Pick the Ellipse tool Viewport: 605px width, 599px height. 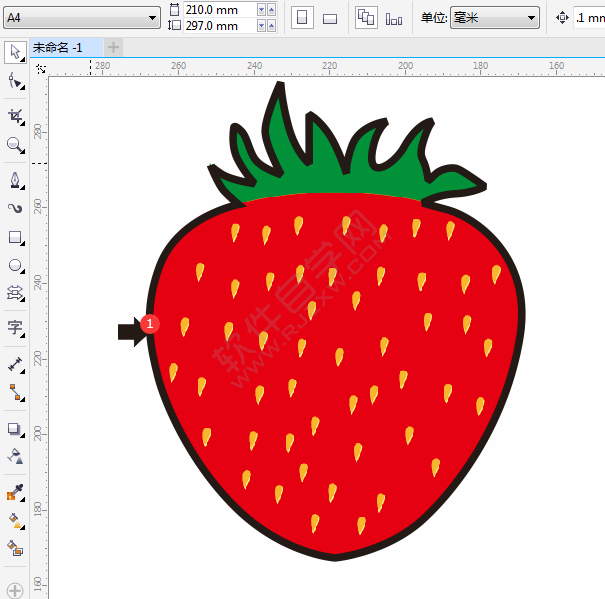point(15,266)
